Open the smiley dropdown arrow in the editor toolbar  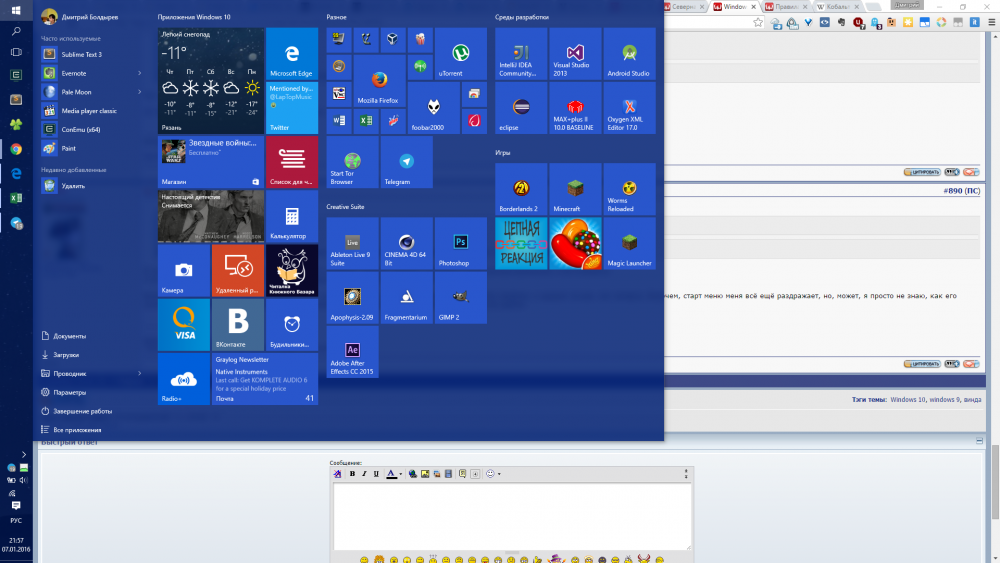coord(499,474)
